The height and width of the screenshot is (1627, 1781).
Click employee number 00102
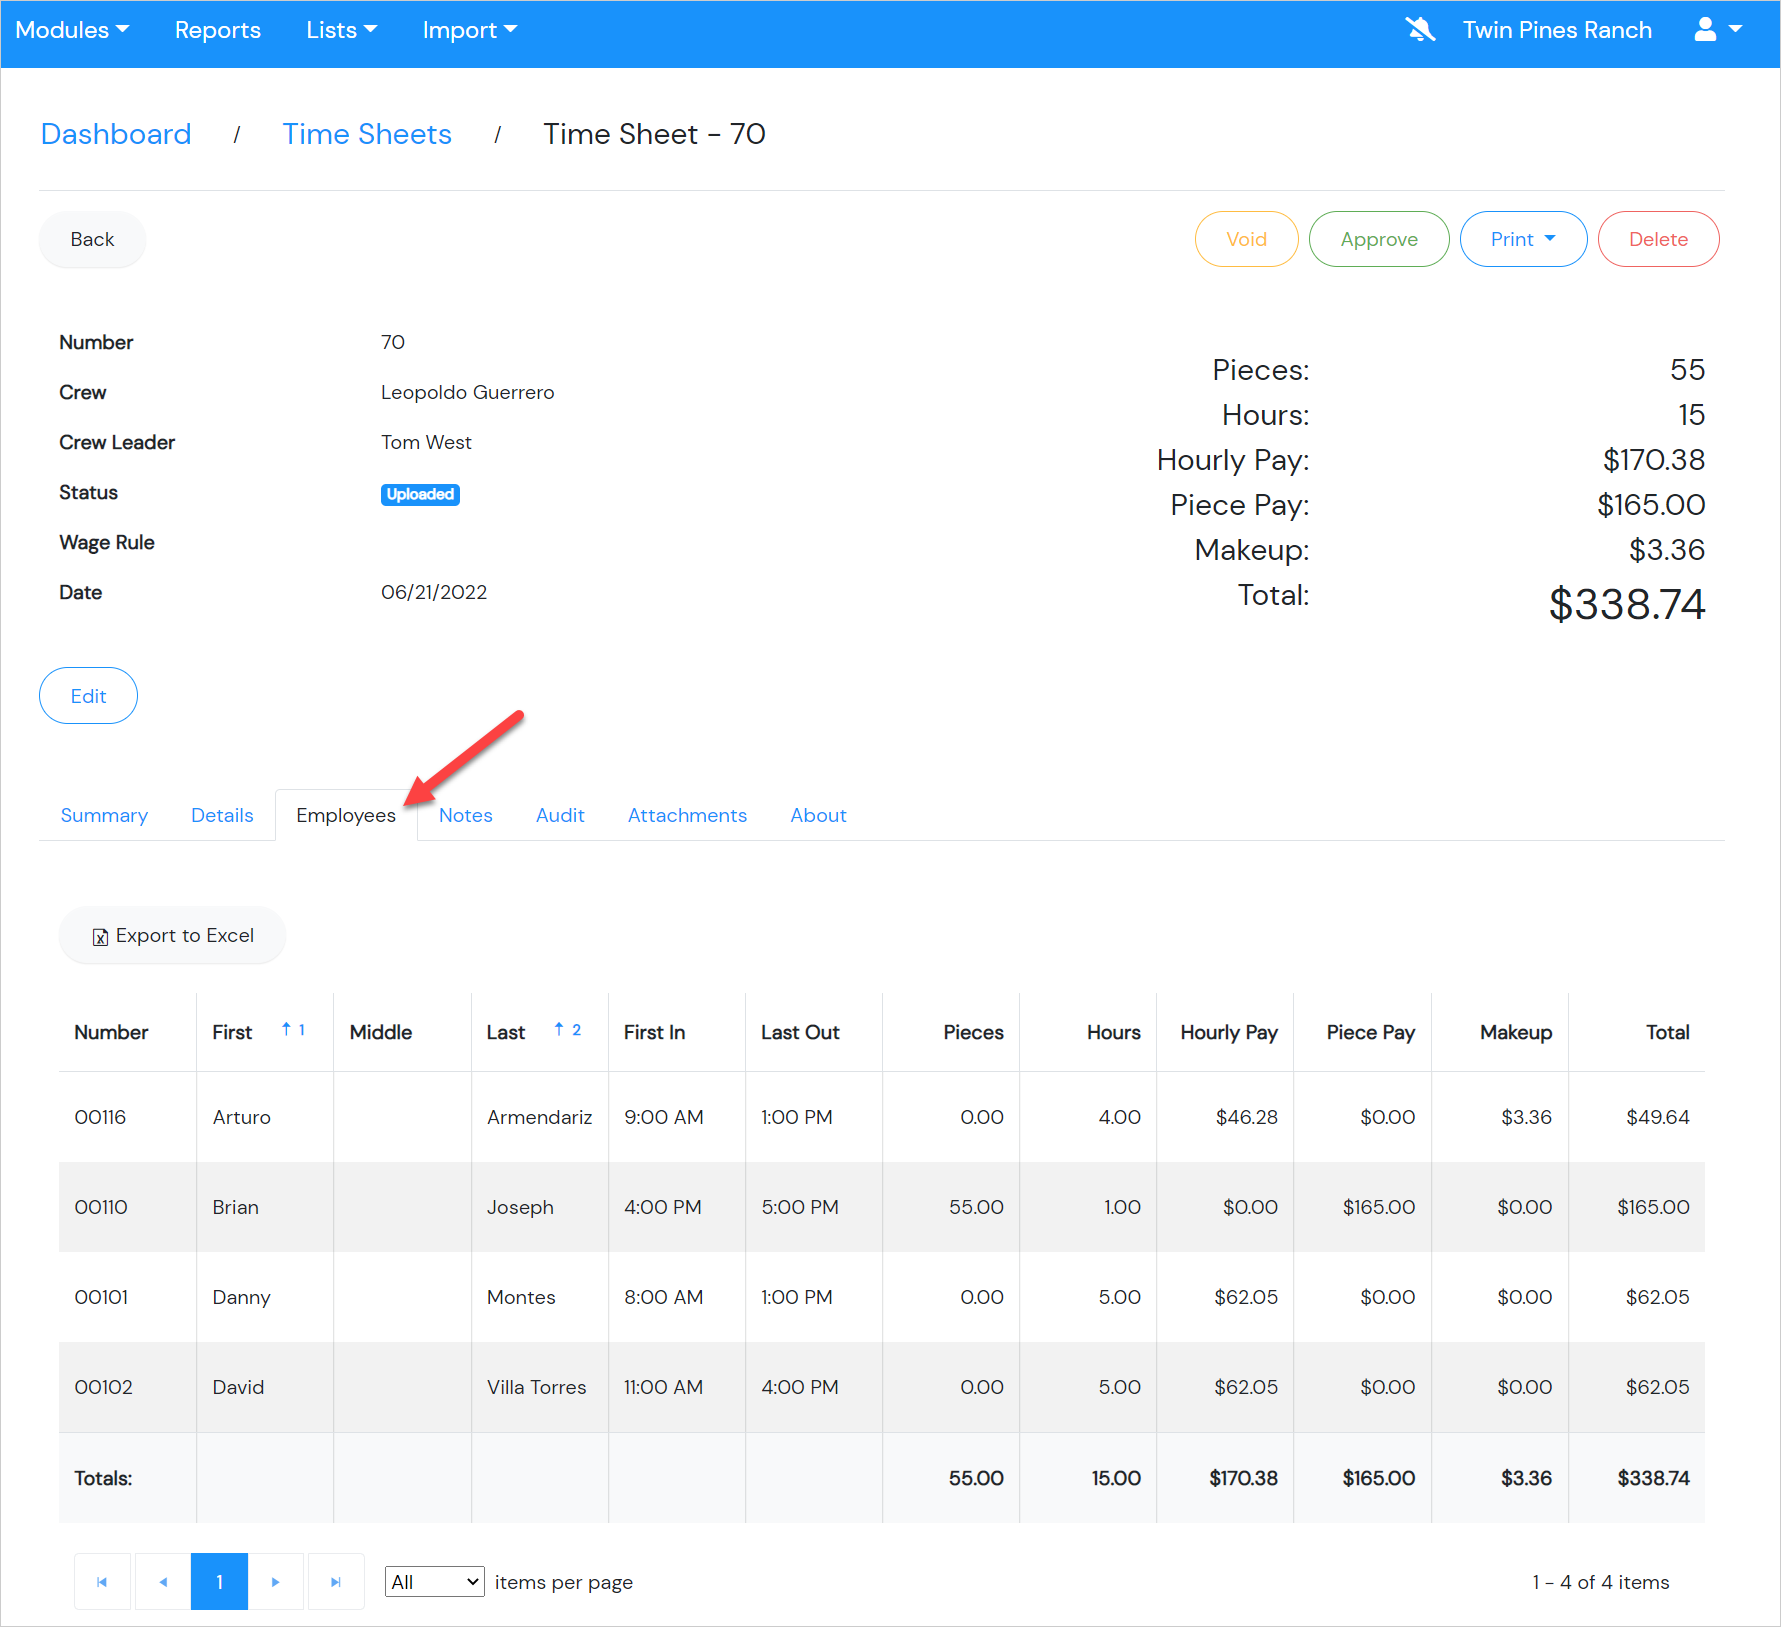coord(103,1387)
